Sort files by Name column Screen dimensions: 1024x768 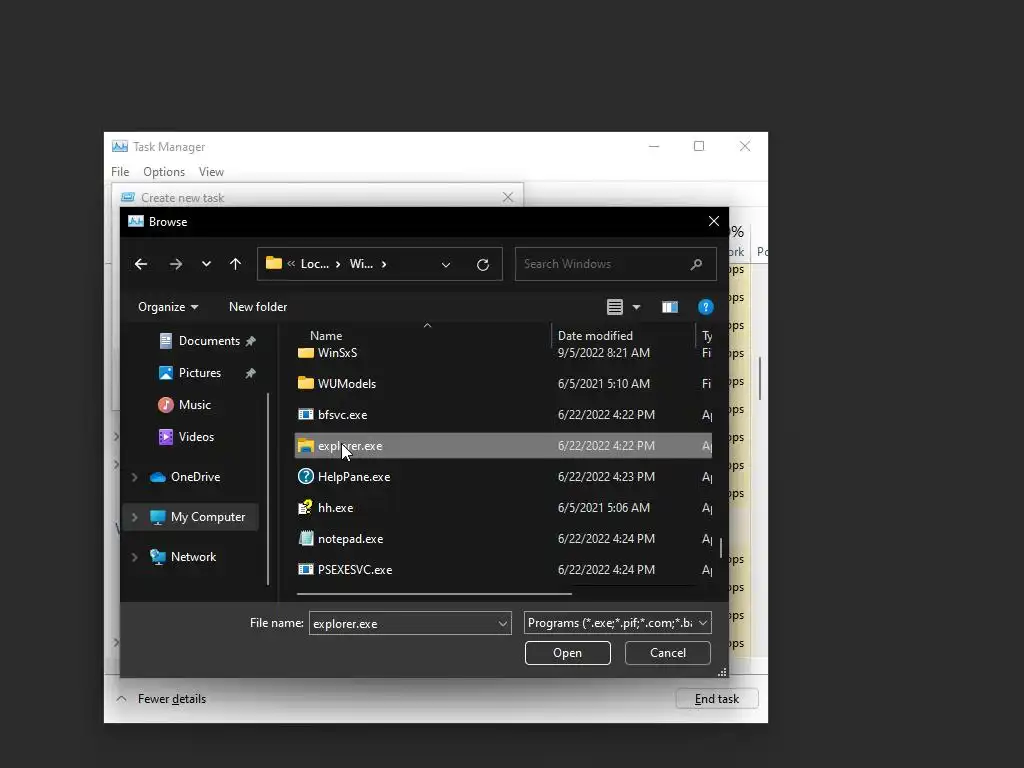tap(326, 336)
